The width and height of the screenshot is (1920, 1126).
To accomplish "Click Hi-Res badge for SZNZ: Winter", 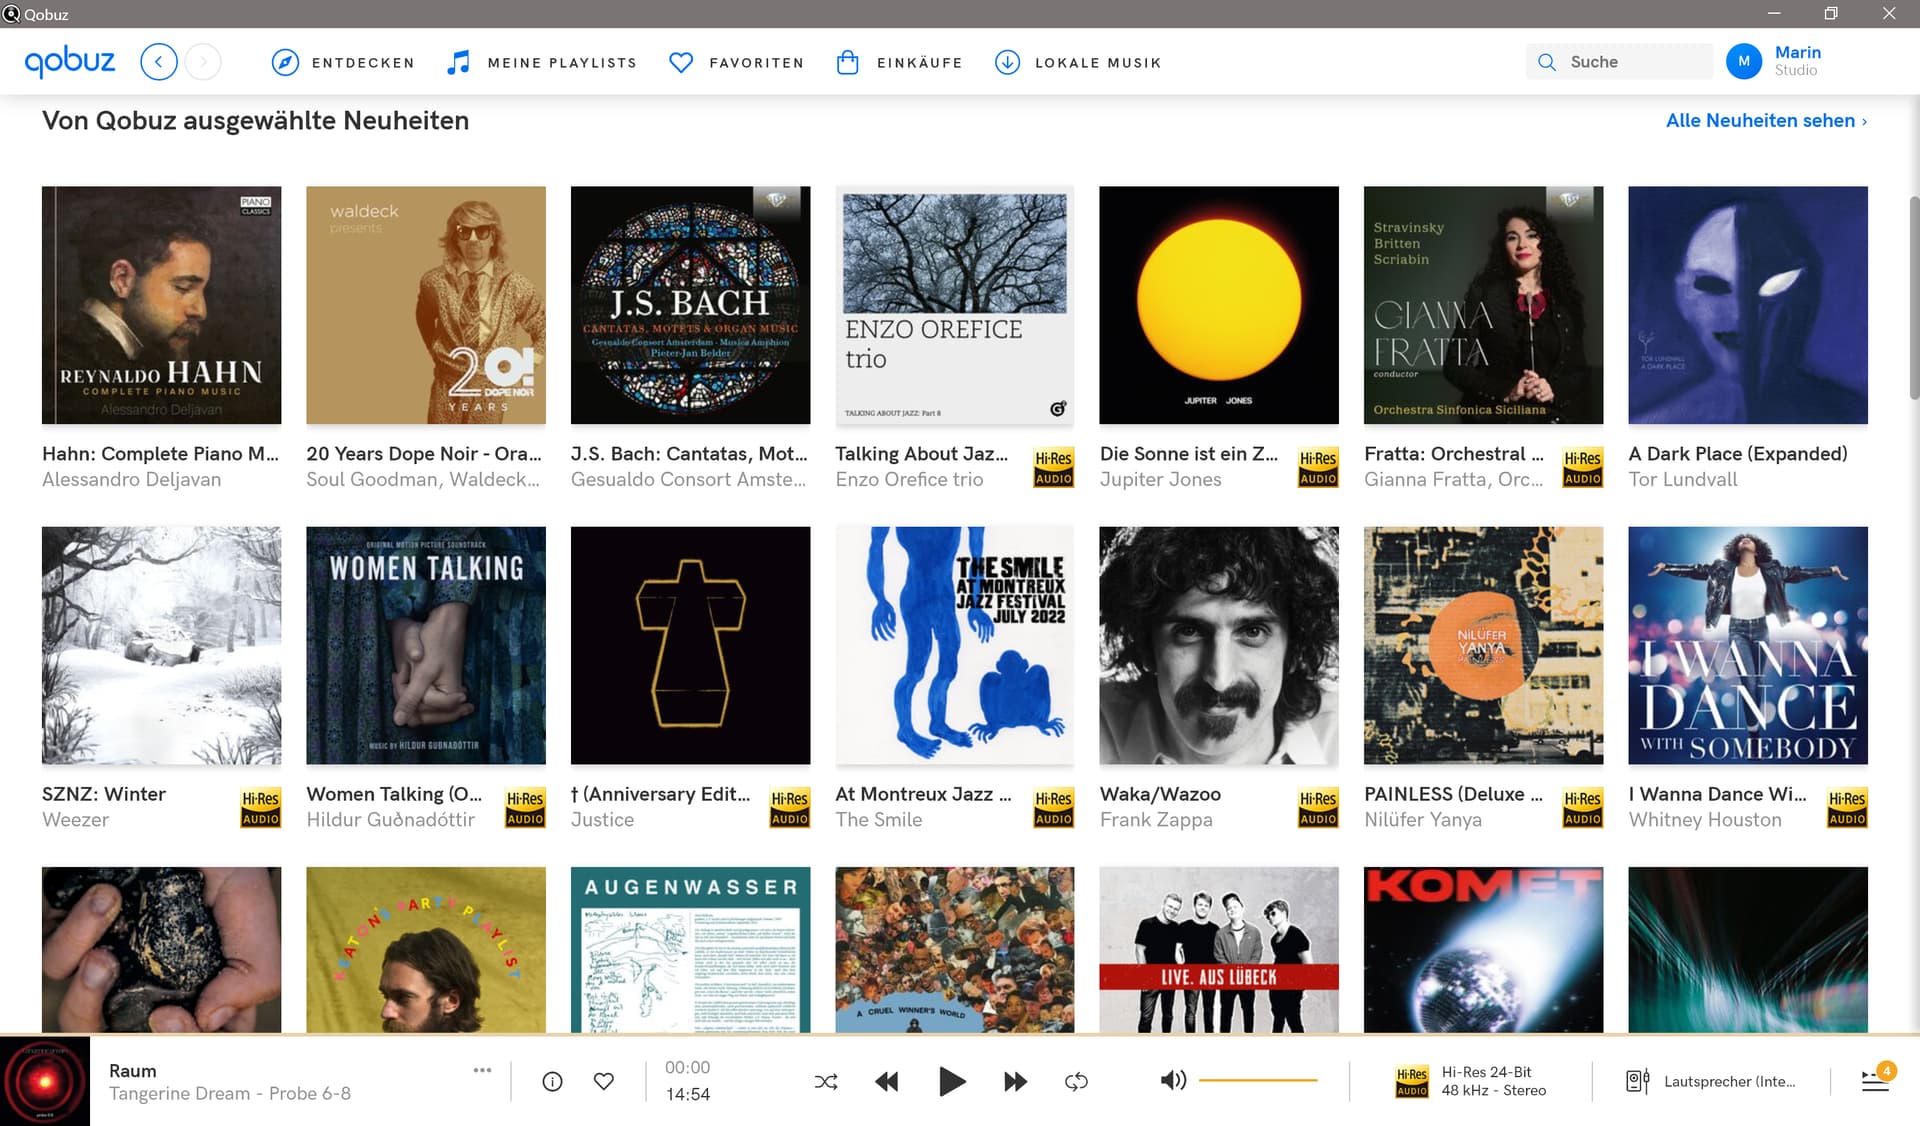I will pyautogui.click(x=260, y=807).
